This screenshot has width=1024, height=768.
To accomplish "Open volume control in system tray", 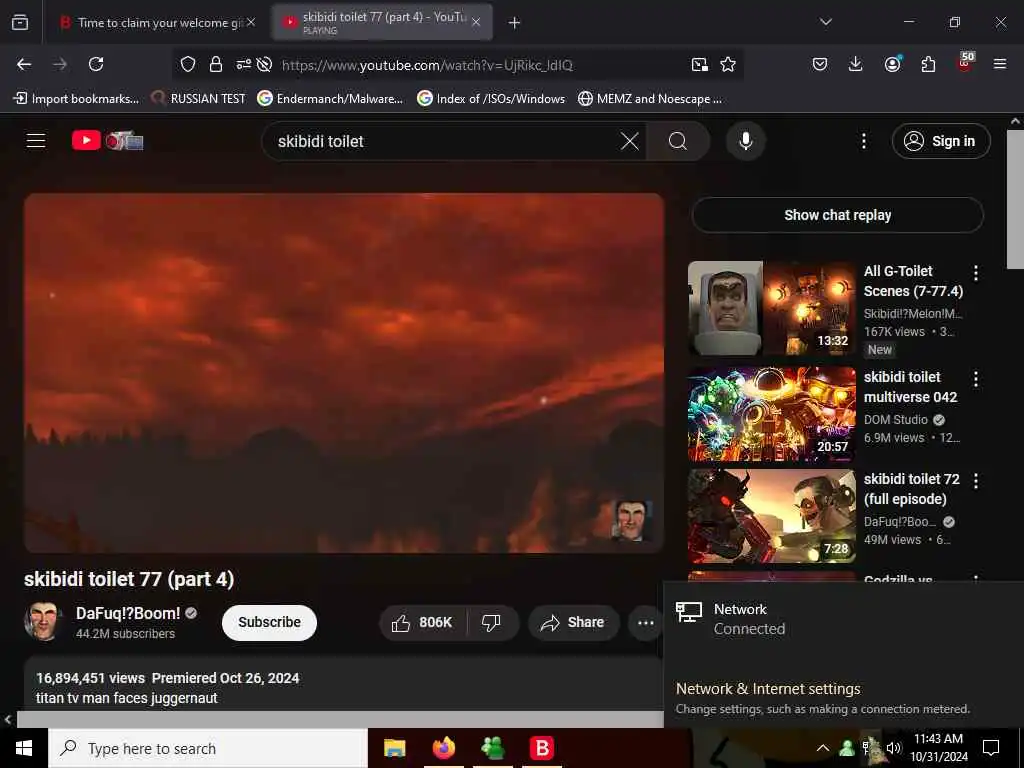I will [x=893, y=748].
